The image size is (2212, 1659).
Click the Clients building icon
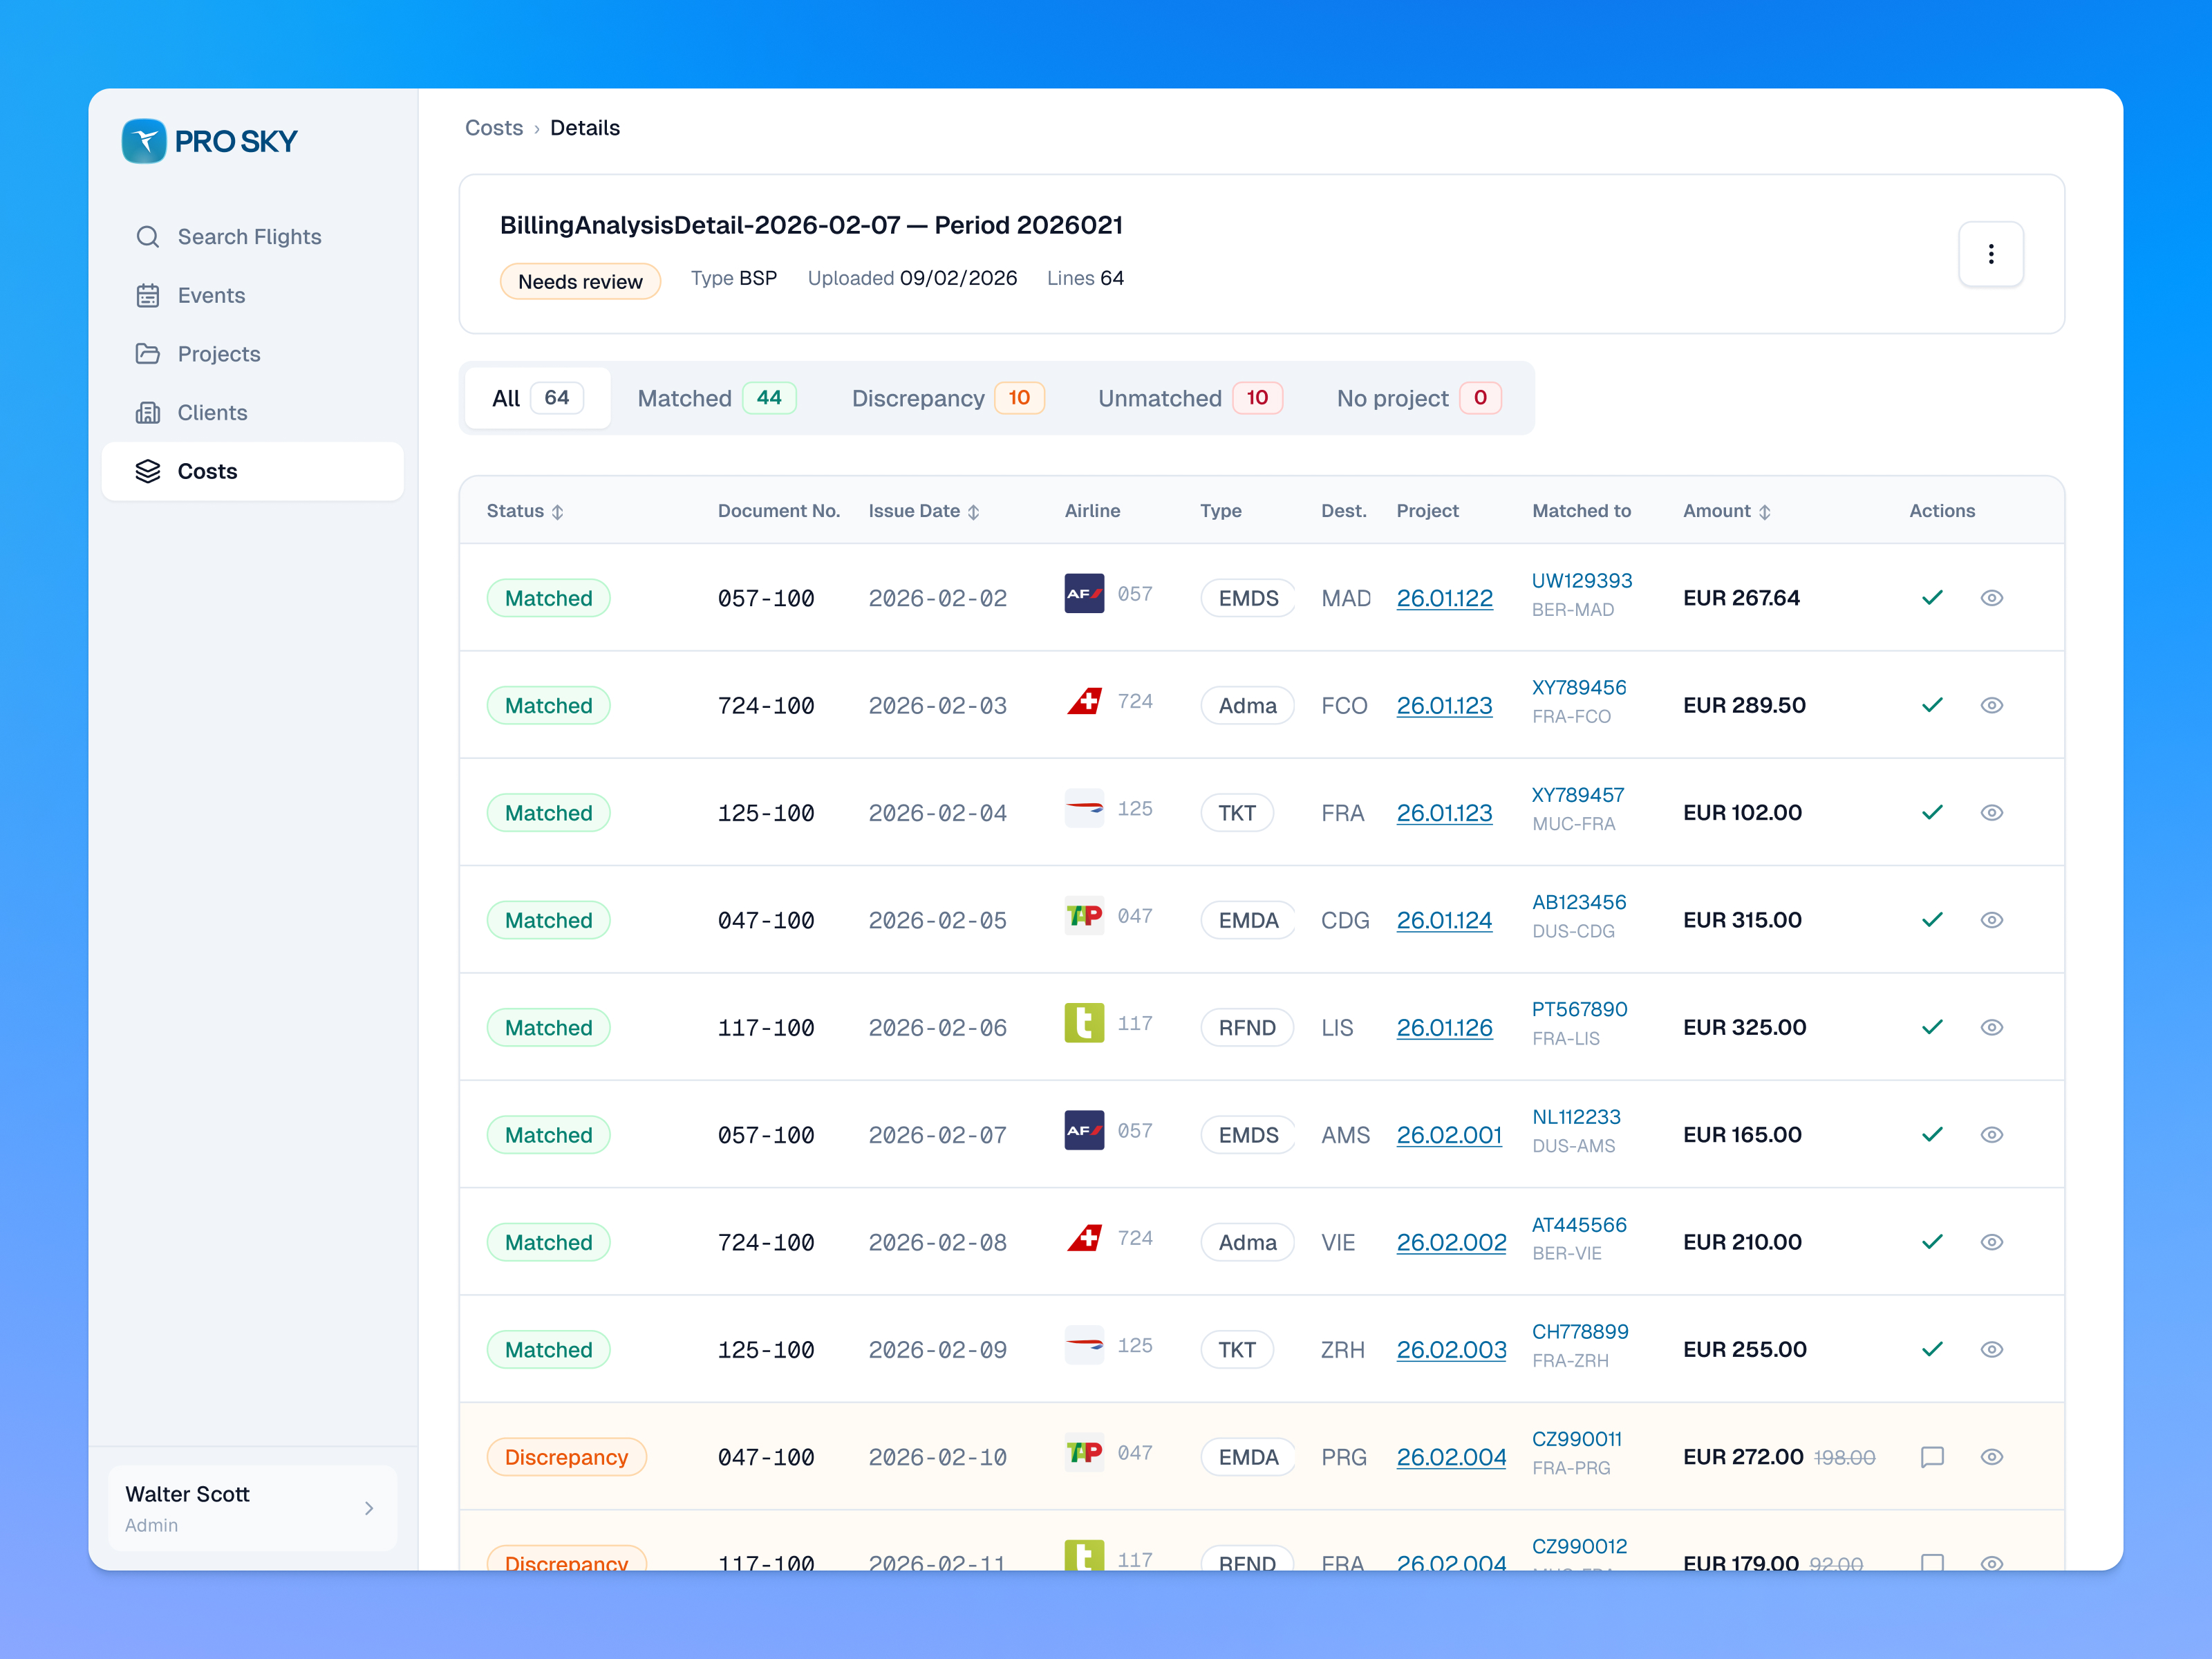[148, 413]
